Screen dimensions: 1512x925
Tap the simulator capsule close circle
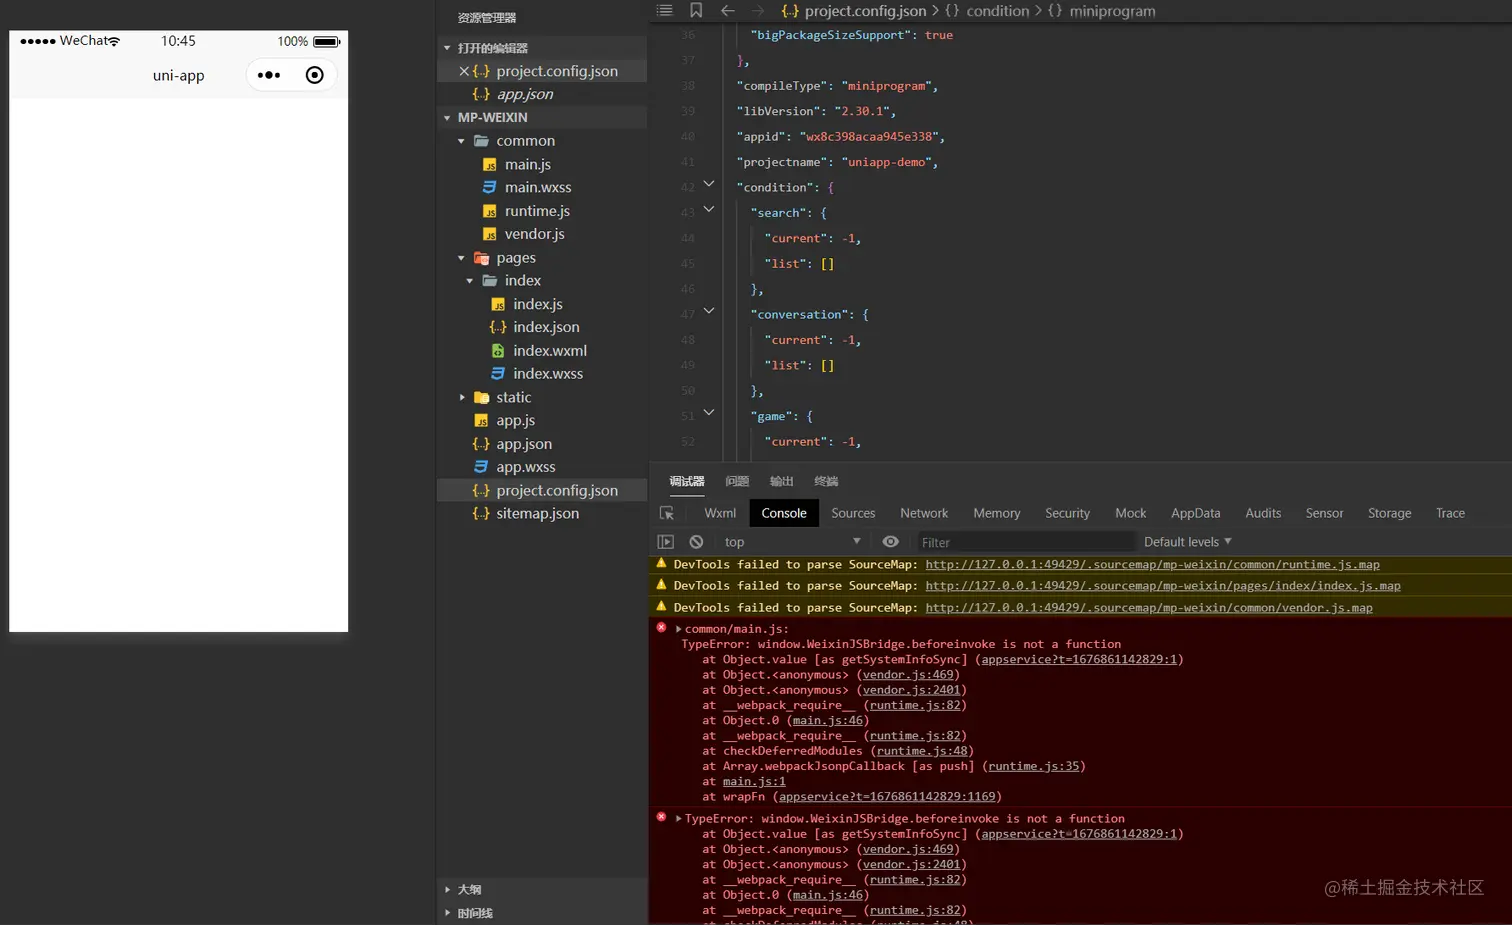(314, 75)
